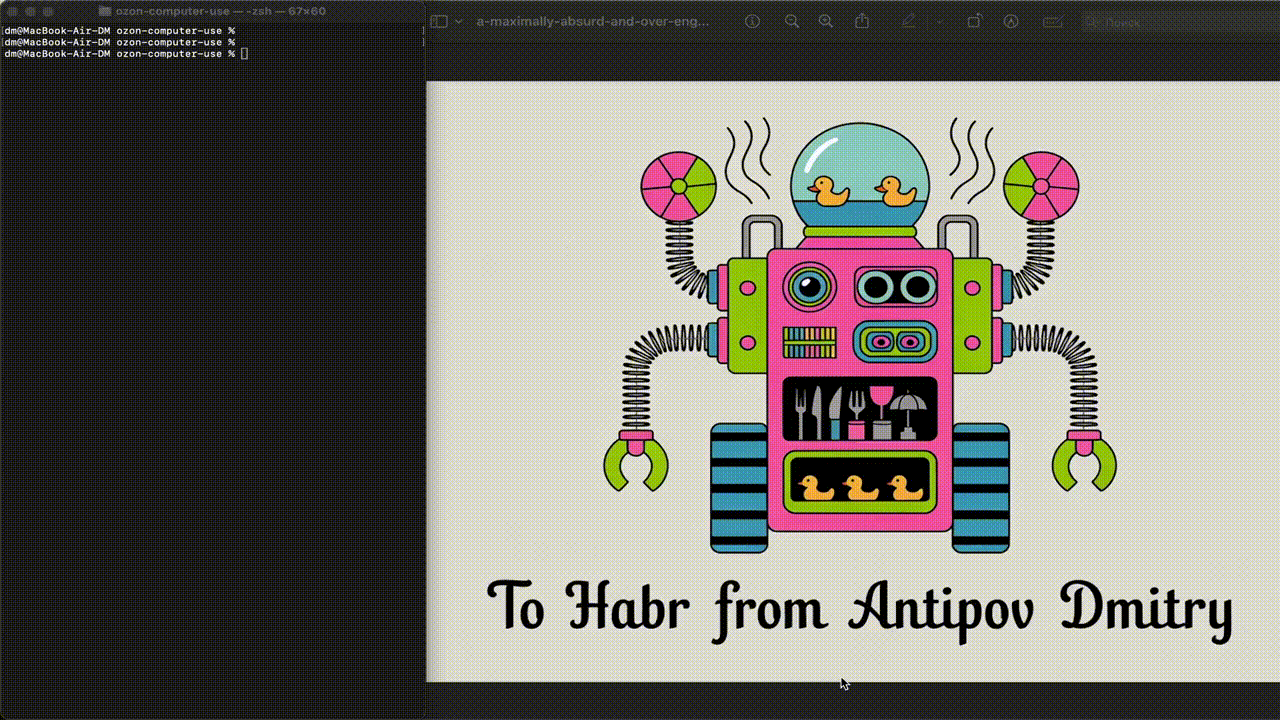Click the folder icon in Terminal title
The height and width of the screenshot is (720, 1280).
coord(105,11)
